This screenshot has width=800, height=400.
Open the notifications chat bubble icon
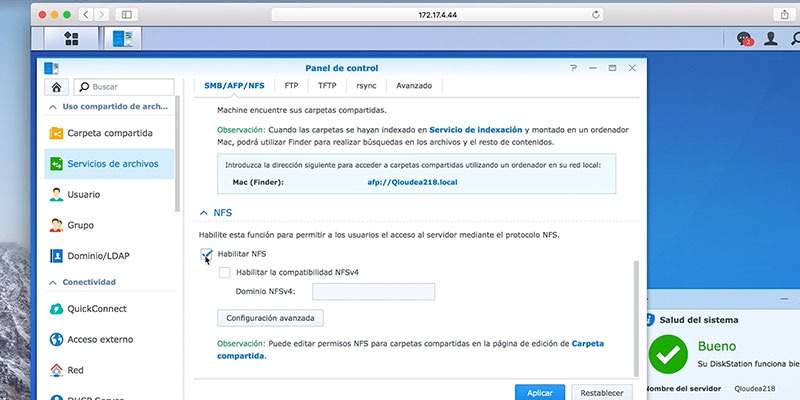point(744,39)
